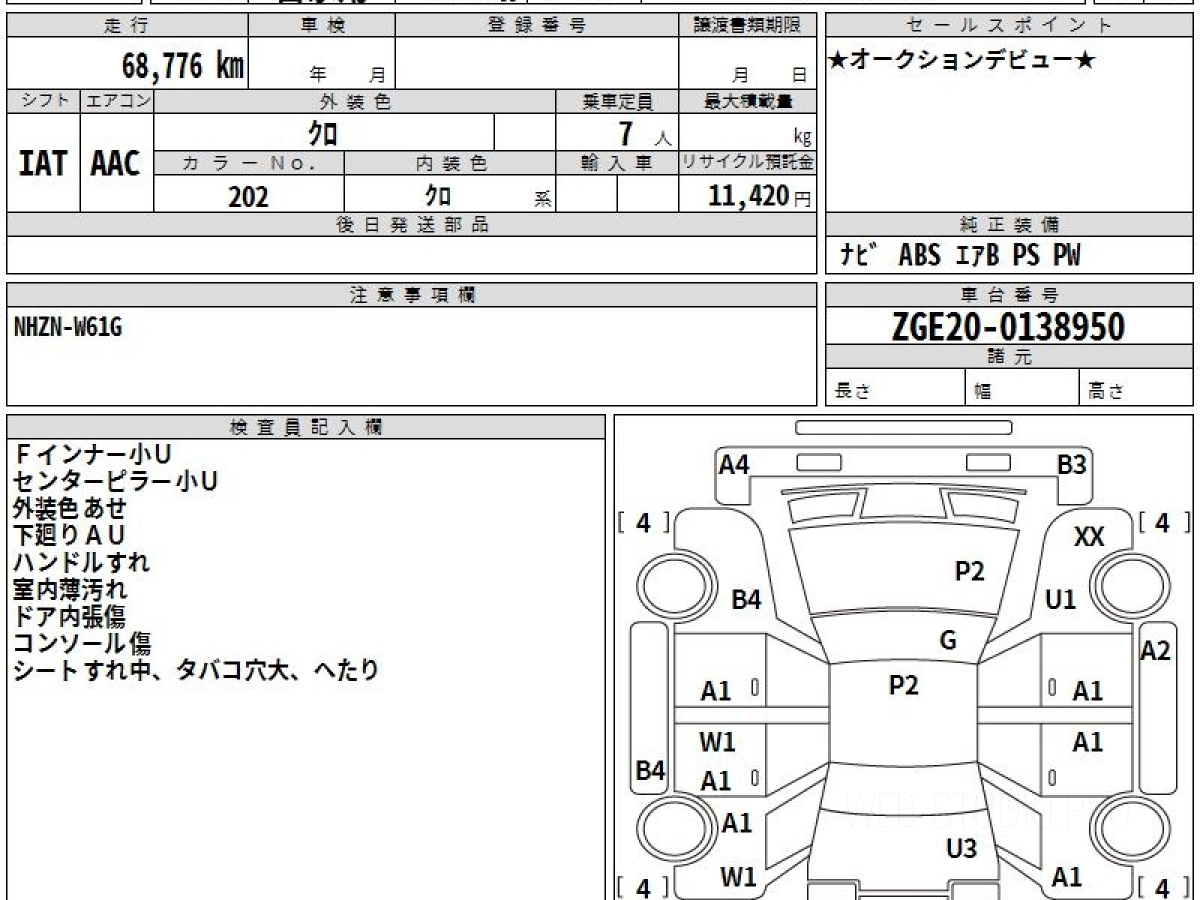This screenshot has height=900, width=1200.
Task: Select the A2 mark on the diagram
Action: [1155, 651]
